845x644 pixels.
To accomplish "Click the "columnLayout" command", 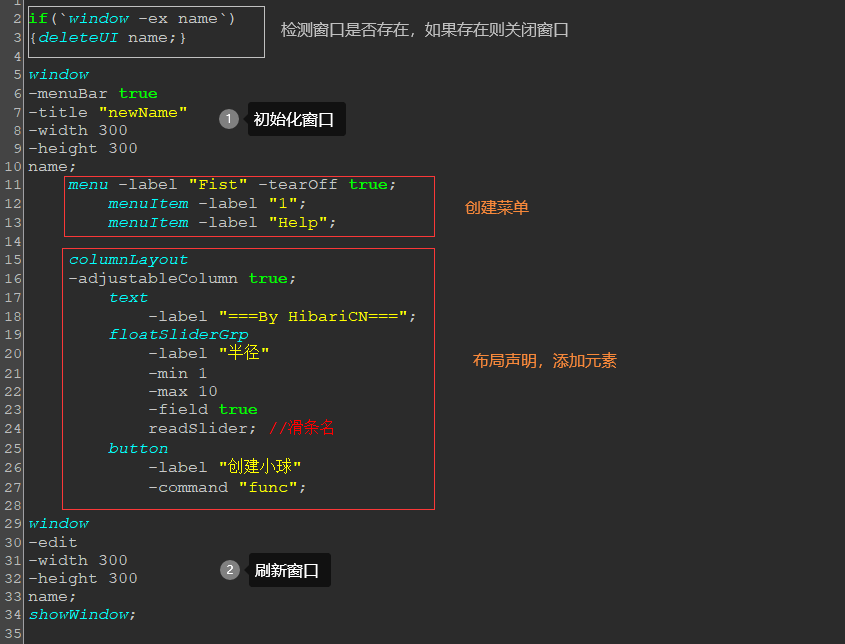I will coord(128,260).
